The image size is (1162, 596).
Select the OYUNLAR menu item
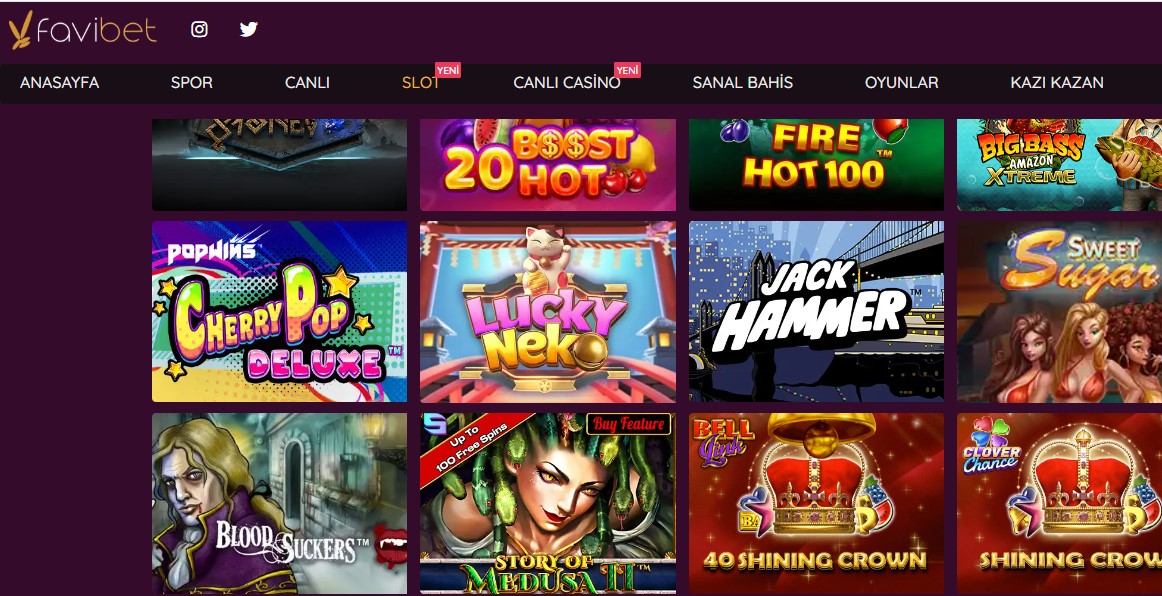pos(902,83)
